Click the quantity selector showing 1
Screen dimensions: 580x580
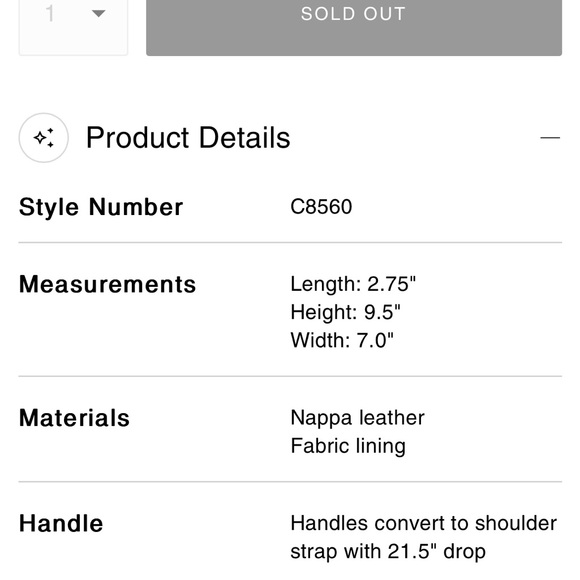[x=73, y=27]
